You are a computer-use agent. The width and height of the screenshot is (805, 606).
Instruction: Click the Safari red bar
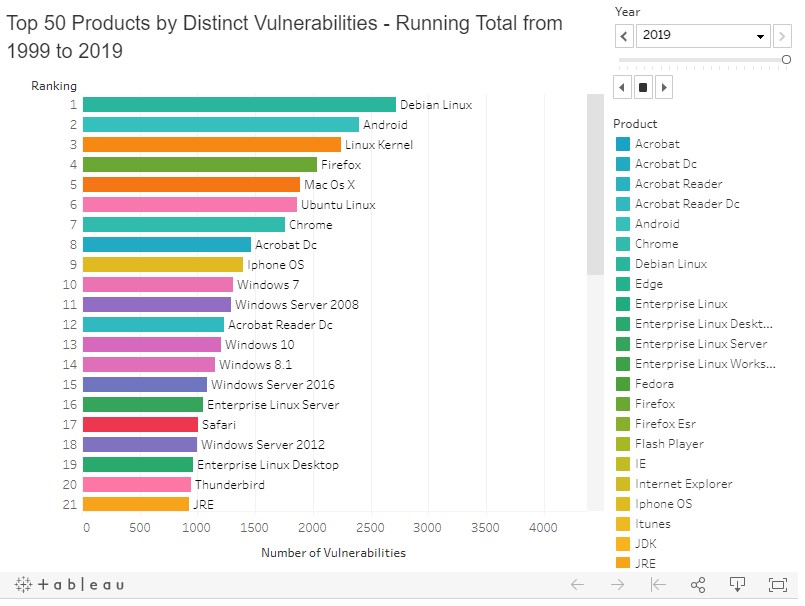pos(140,425)
